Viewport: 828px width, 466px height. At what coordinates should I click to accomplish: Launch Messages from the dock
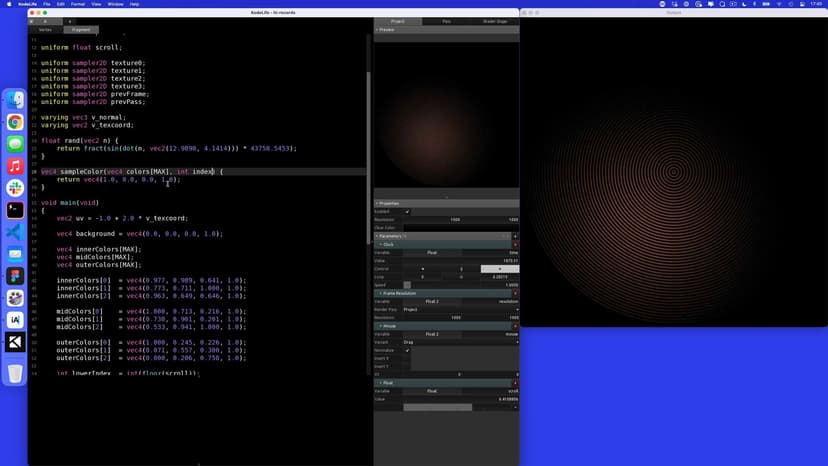pos(15,144)
